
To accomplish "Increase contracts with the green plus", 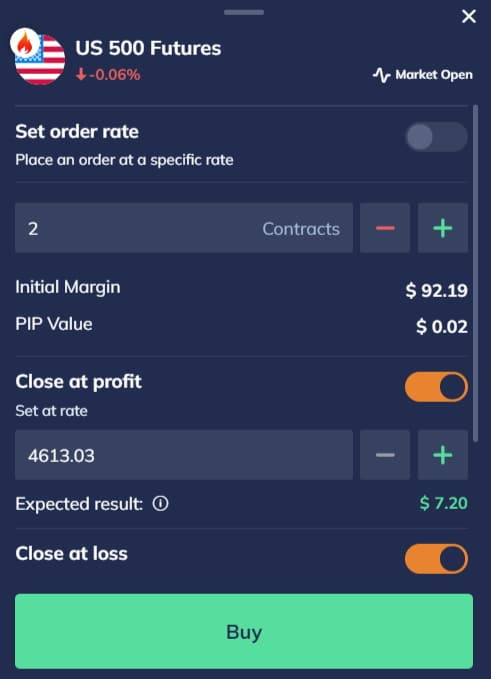I will [x=443, y=228].
